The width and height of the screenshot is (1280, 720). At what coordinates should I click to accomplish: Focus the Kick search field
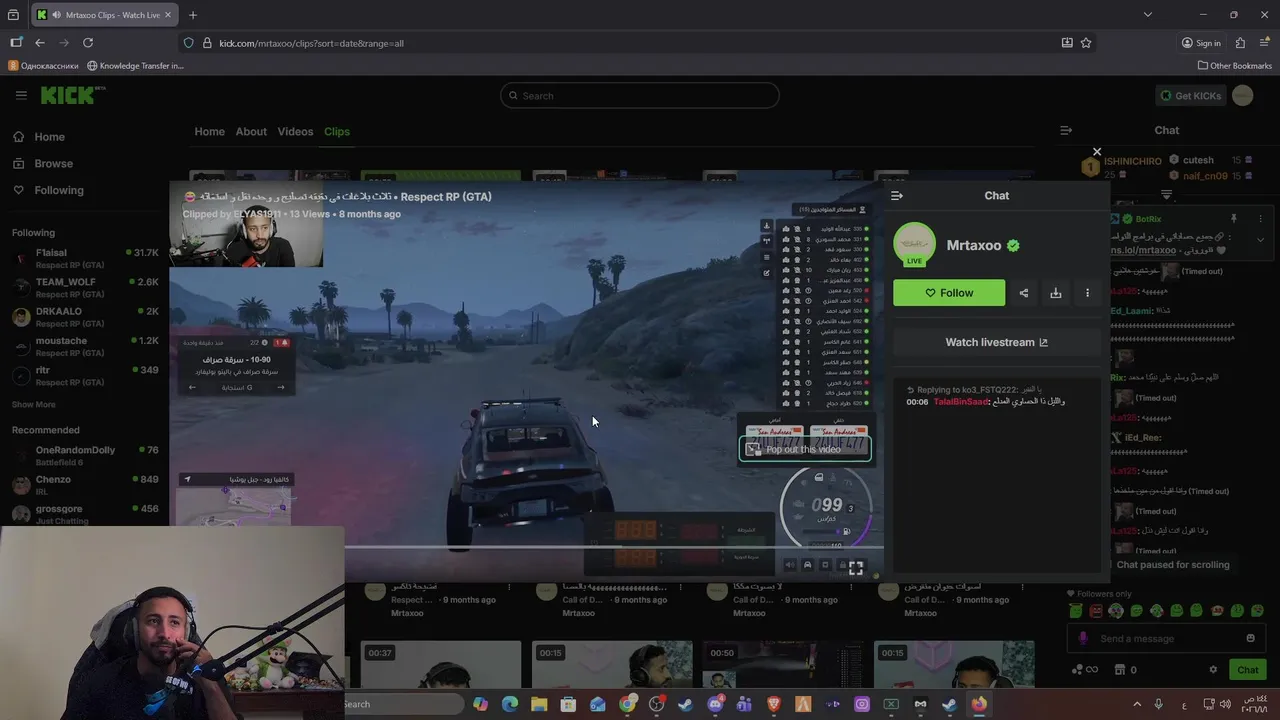[x=640, y=95]
